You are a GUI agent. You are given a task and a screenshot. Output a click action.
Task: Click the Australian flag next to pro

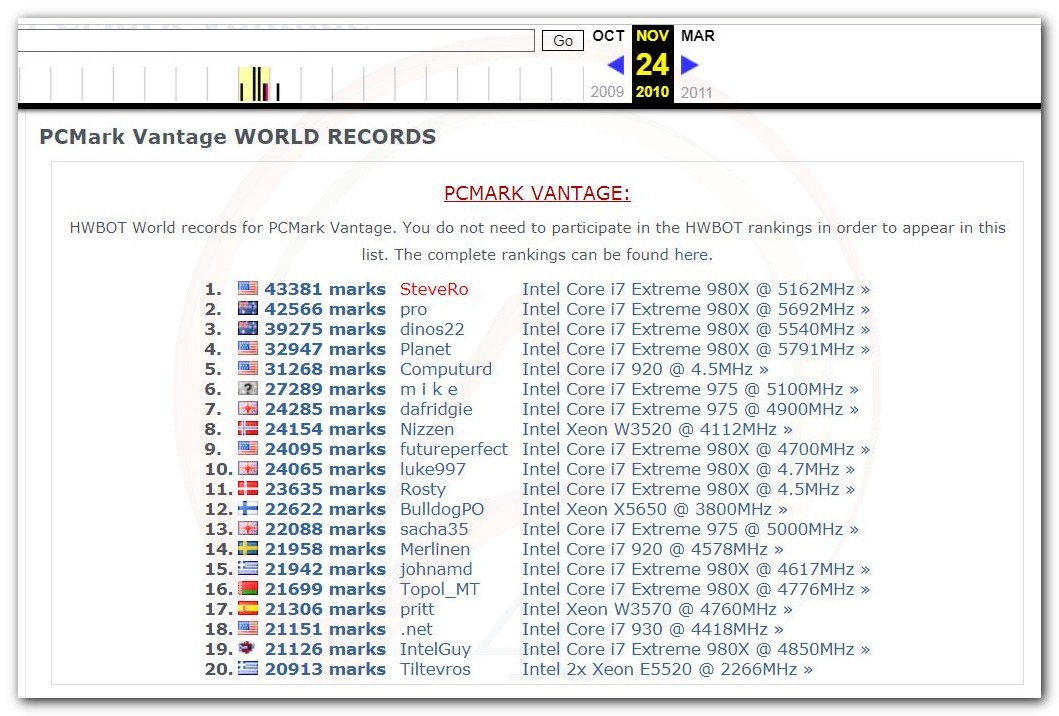248,309
